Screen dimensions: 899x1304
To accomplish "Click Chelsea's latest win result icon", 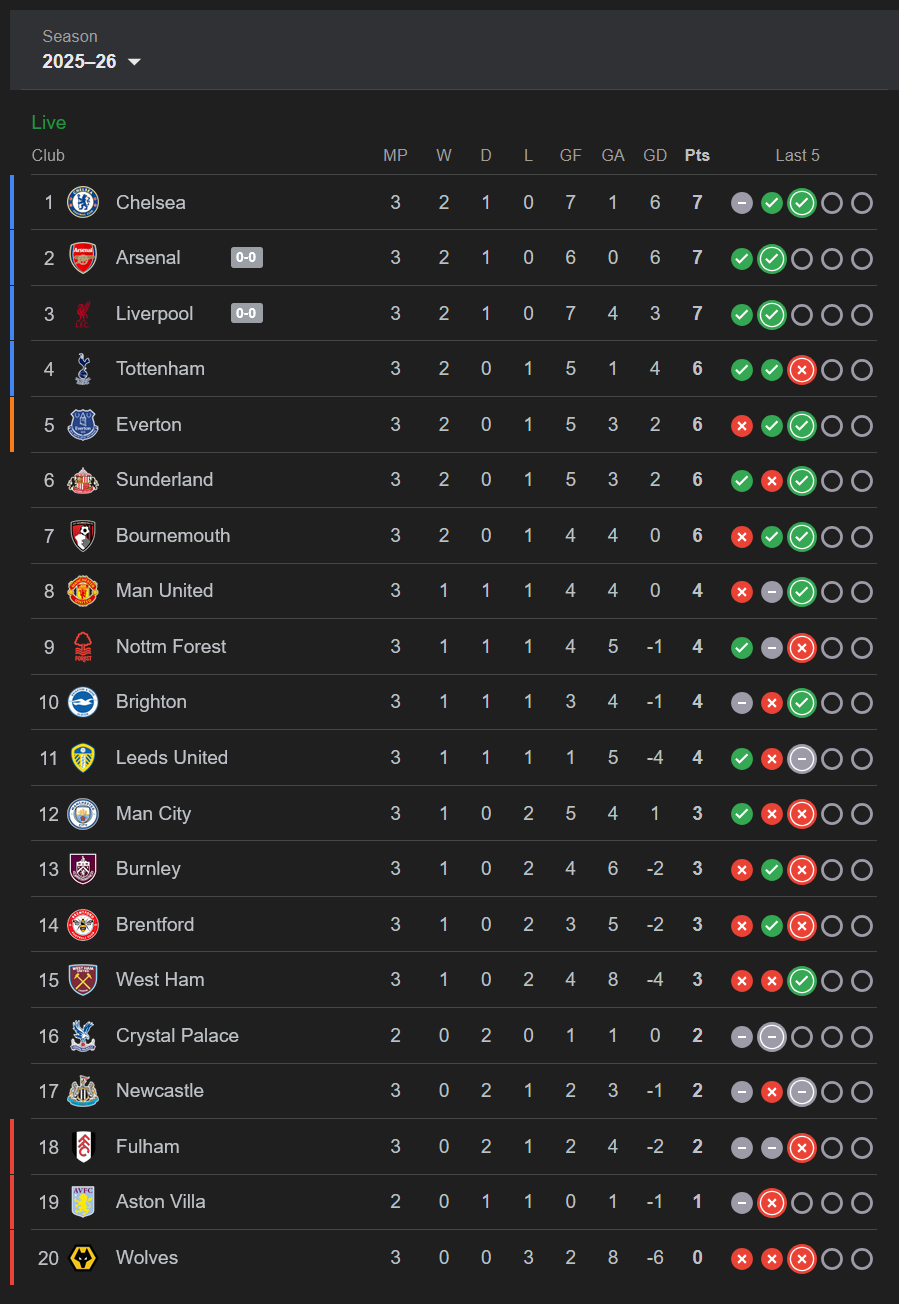I will pyautogui.click(x=801, y=203).
